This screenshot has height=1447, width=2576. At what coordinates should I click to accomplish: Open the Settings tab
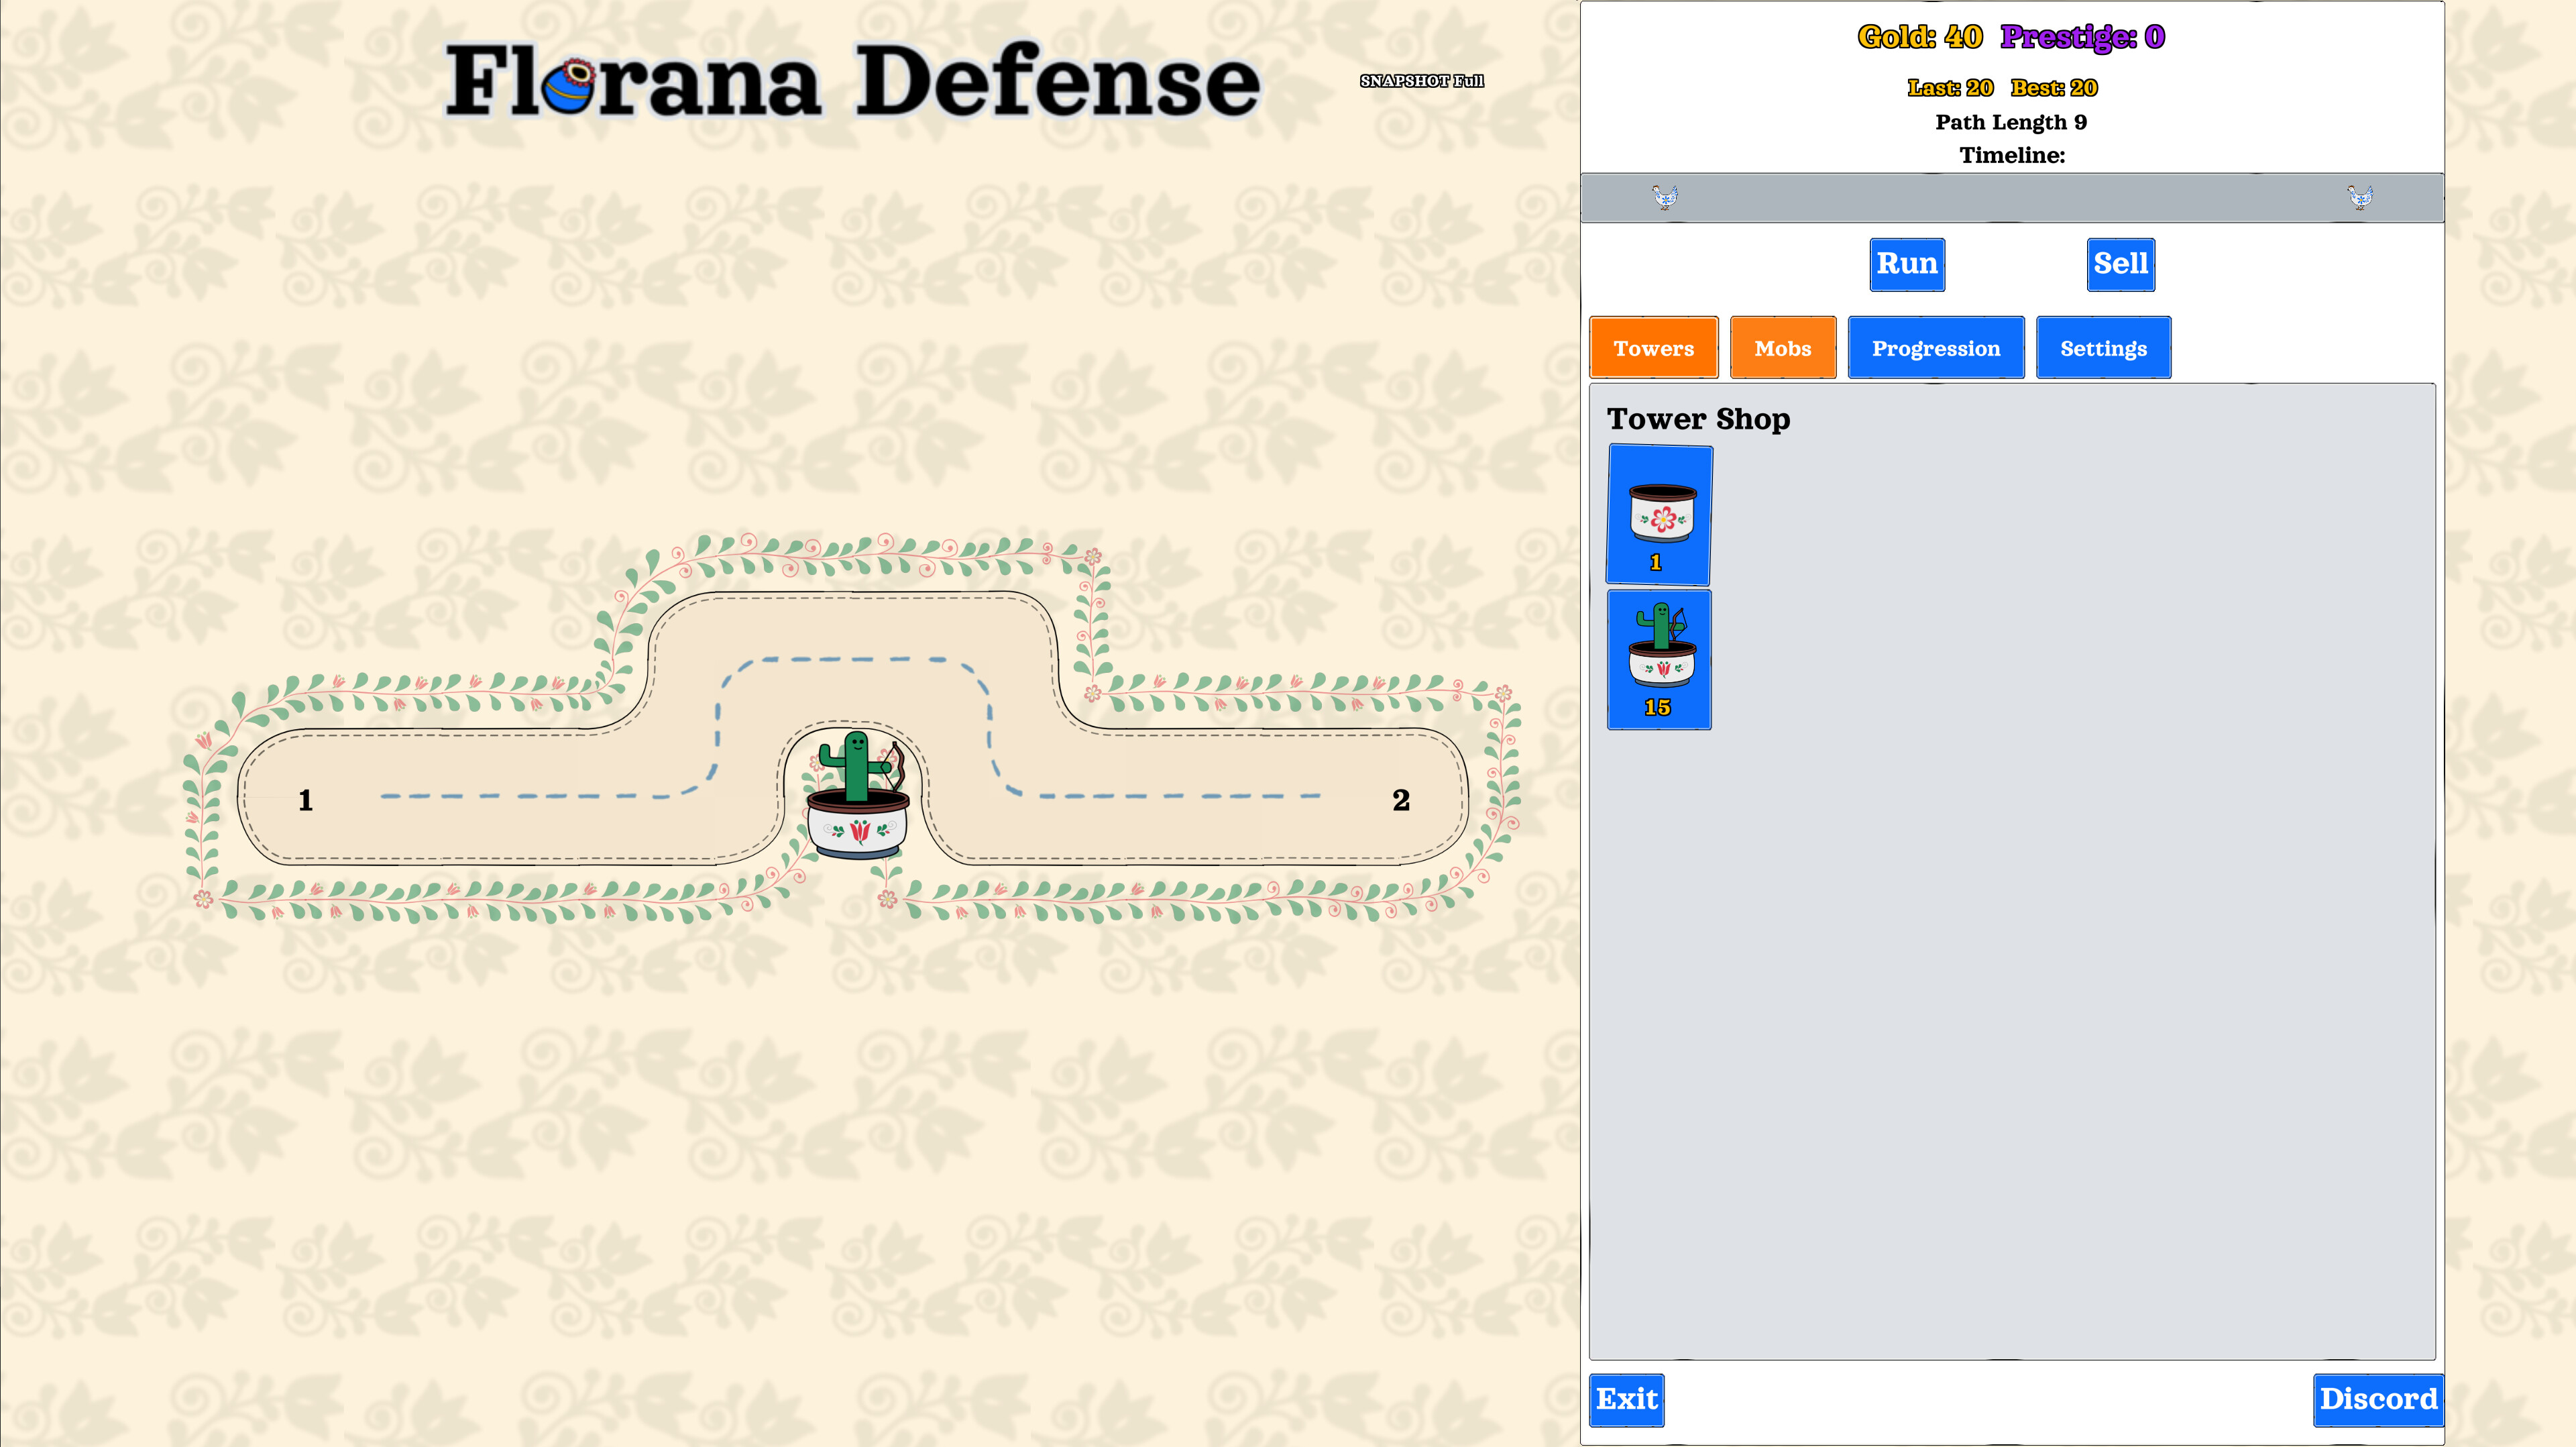click(x=2104, y=348)
